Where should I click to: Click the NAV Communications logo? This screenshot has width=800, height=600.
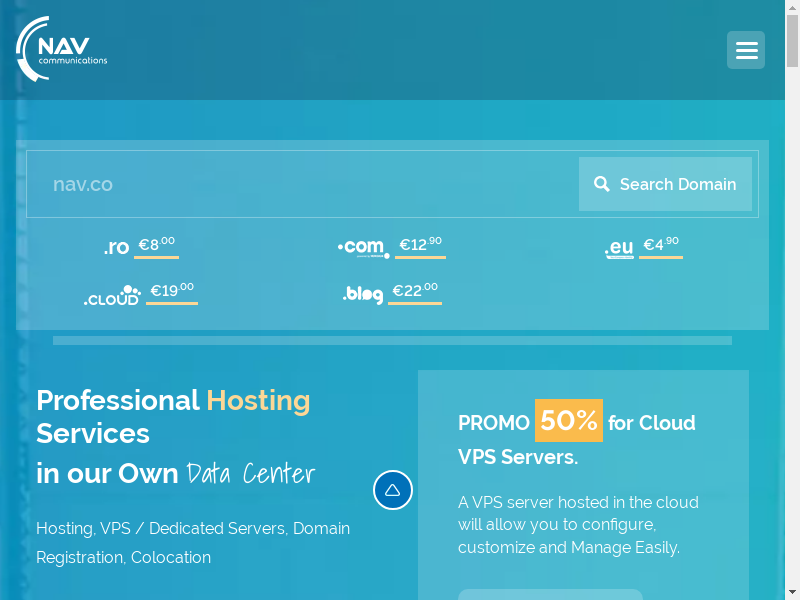click(x=62, y=49)
